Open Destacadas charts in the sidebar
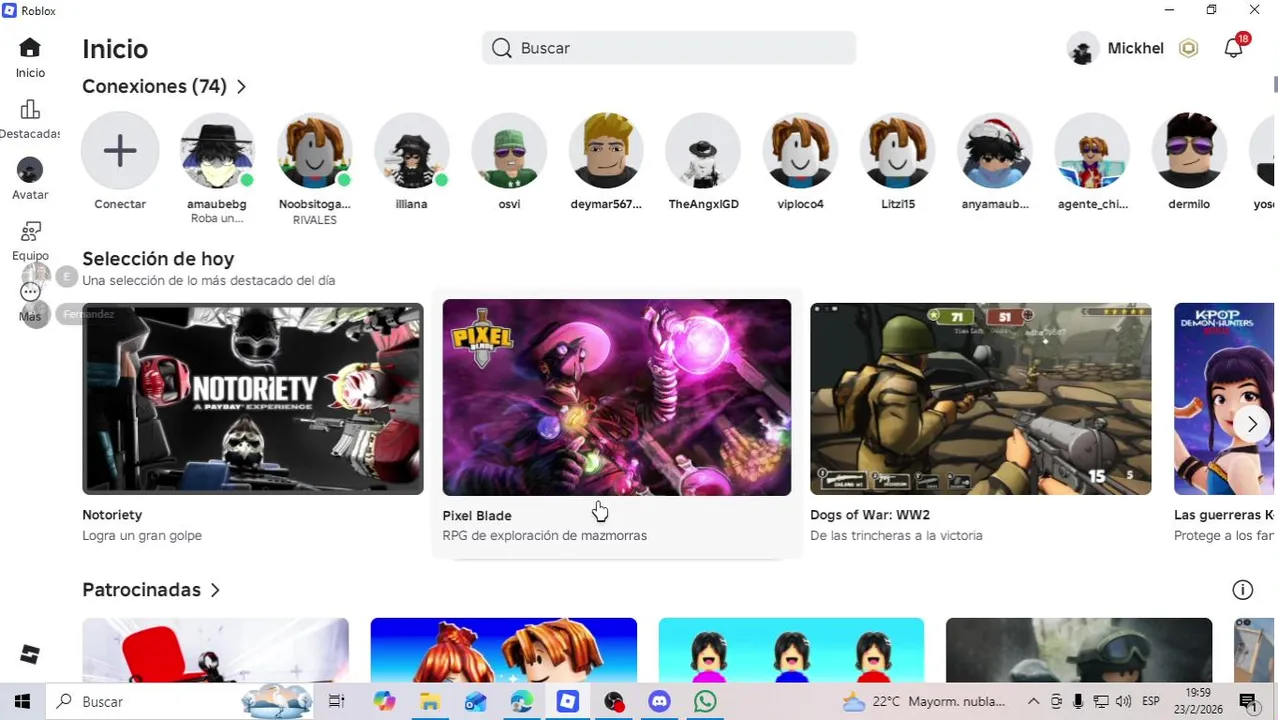 coord(30,119)
